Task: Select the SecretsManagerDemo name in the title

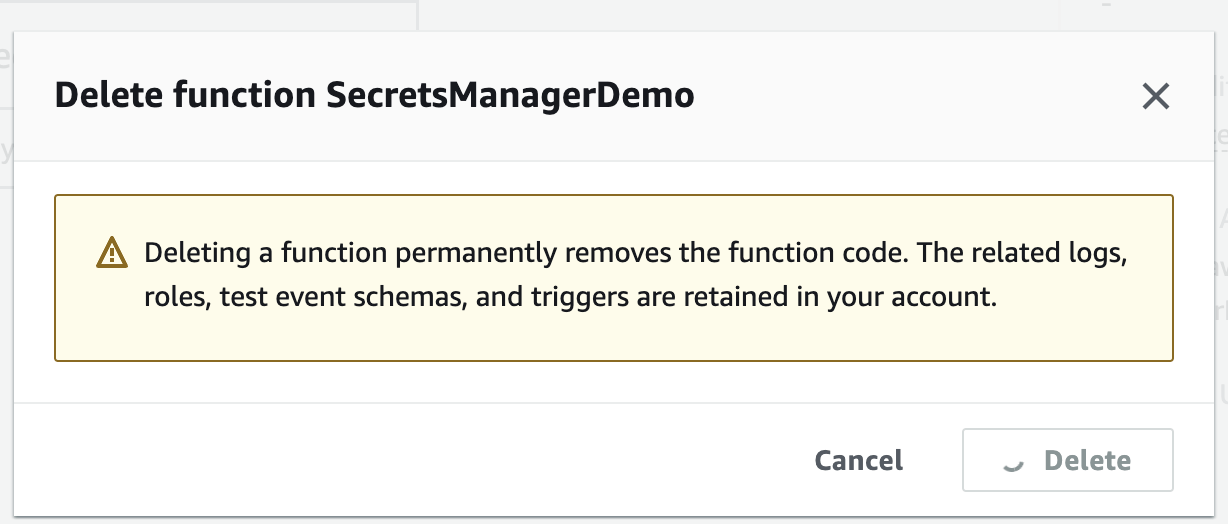Action: coord(510,96)
